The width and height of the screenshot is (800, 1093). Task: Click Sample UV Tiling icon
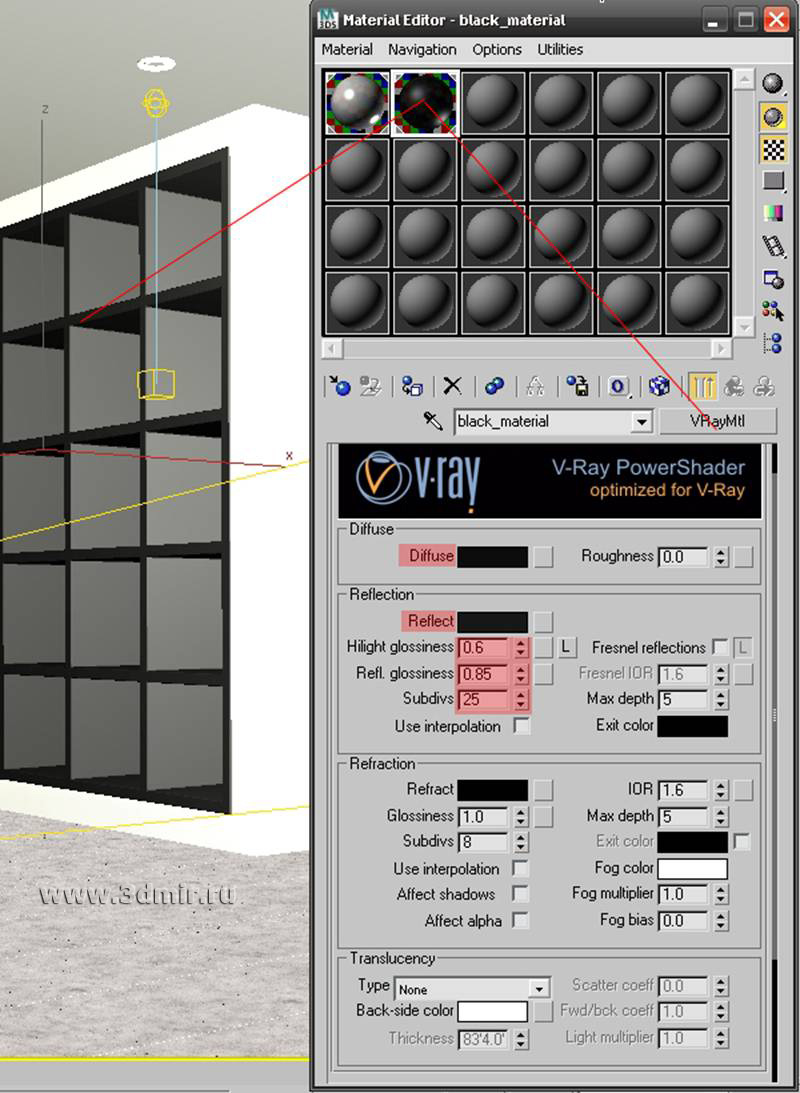[773, 181]
